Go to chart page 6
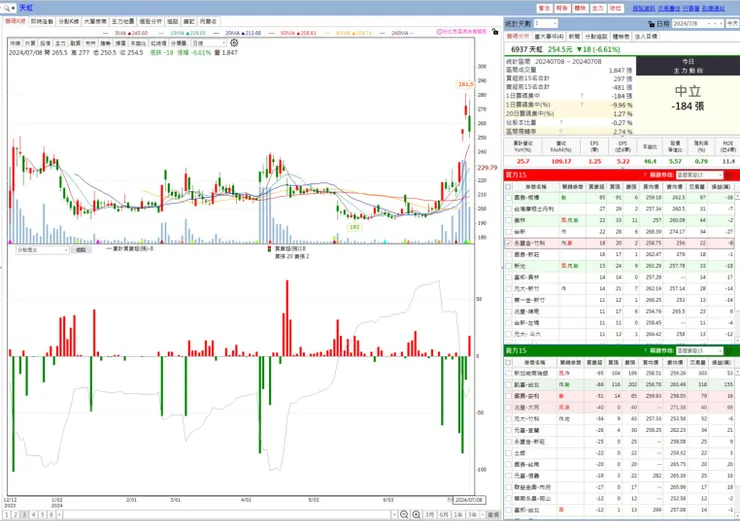The height and width of the screenshot is (521, 740). point(51,515)
